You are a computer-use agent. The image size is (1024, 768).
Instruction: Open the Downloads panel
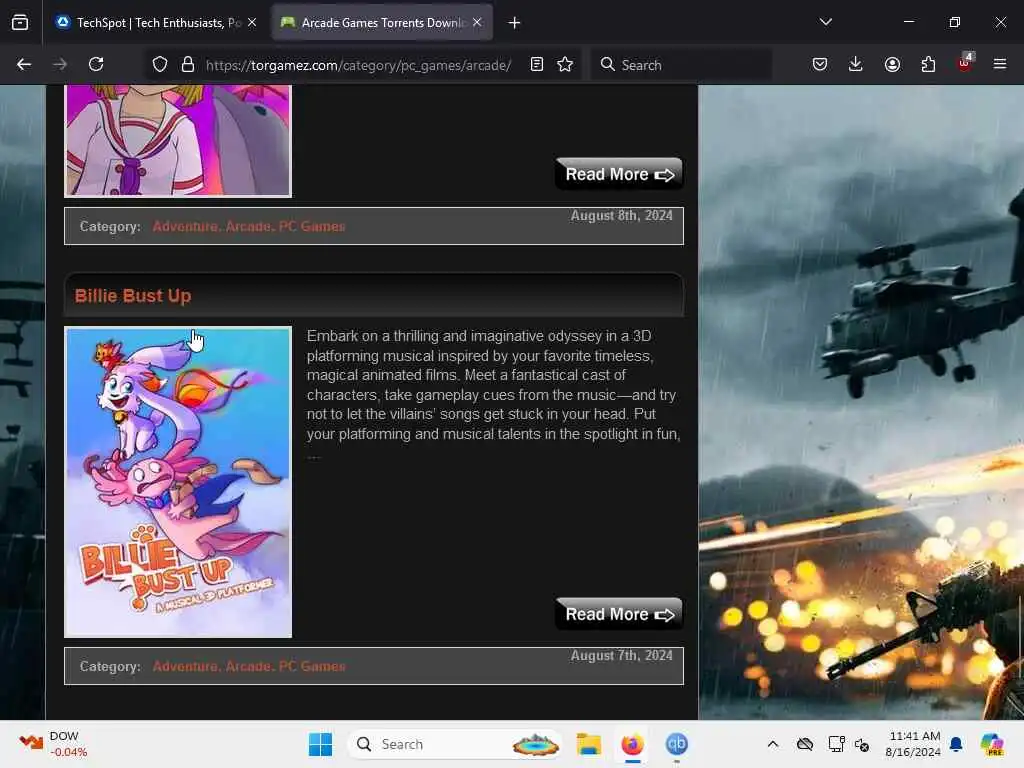point(856,64)
